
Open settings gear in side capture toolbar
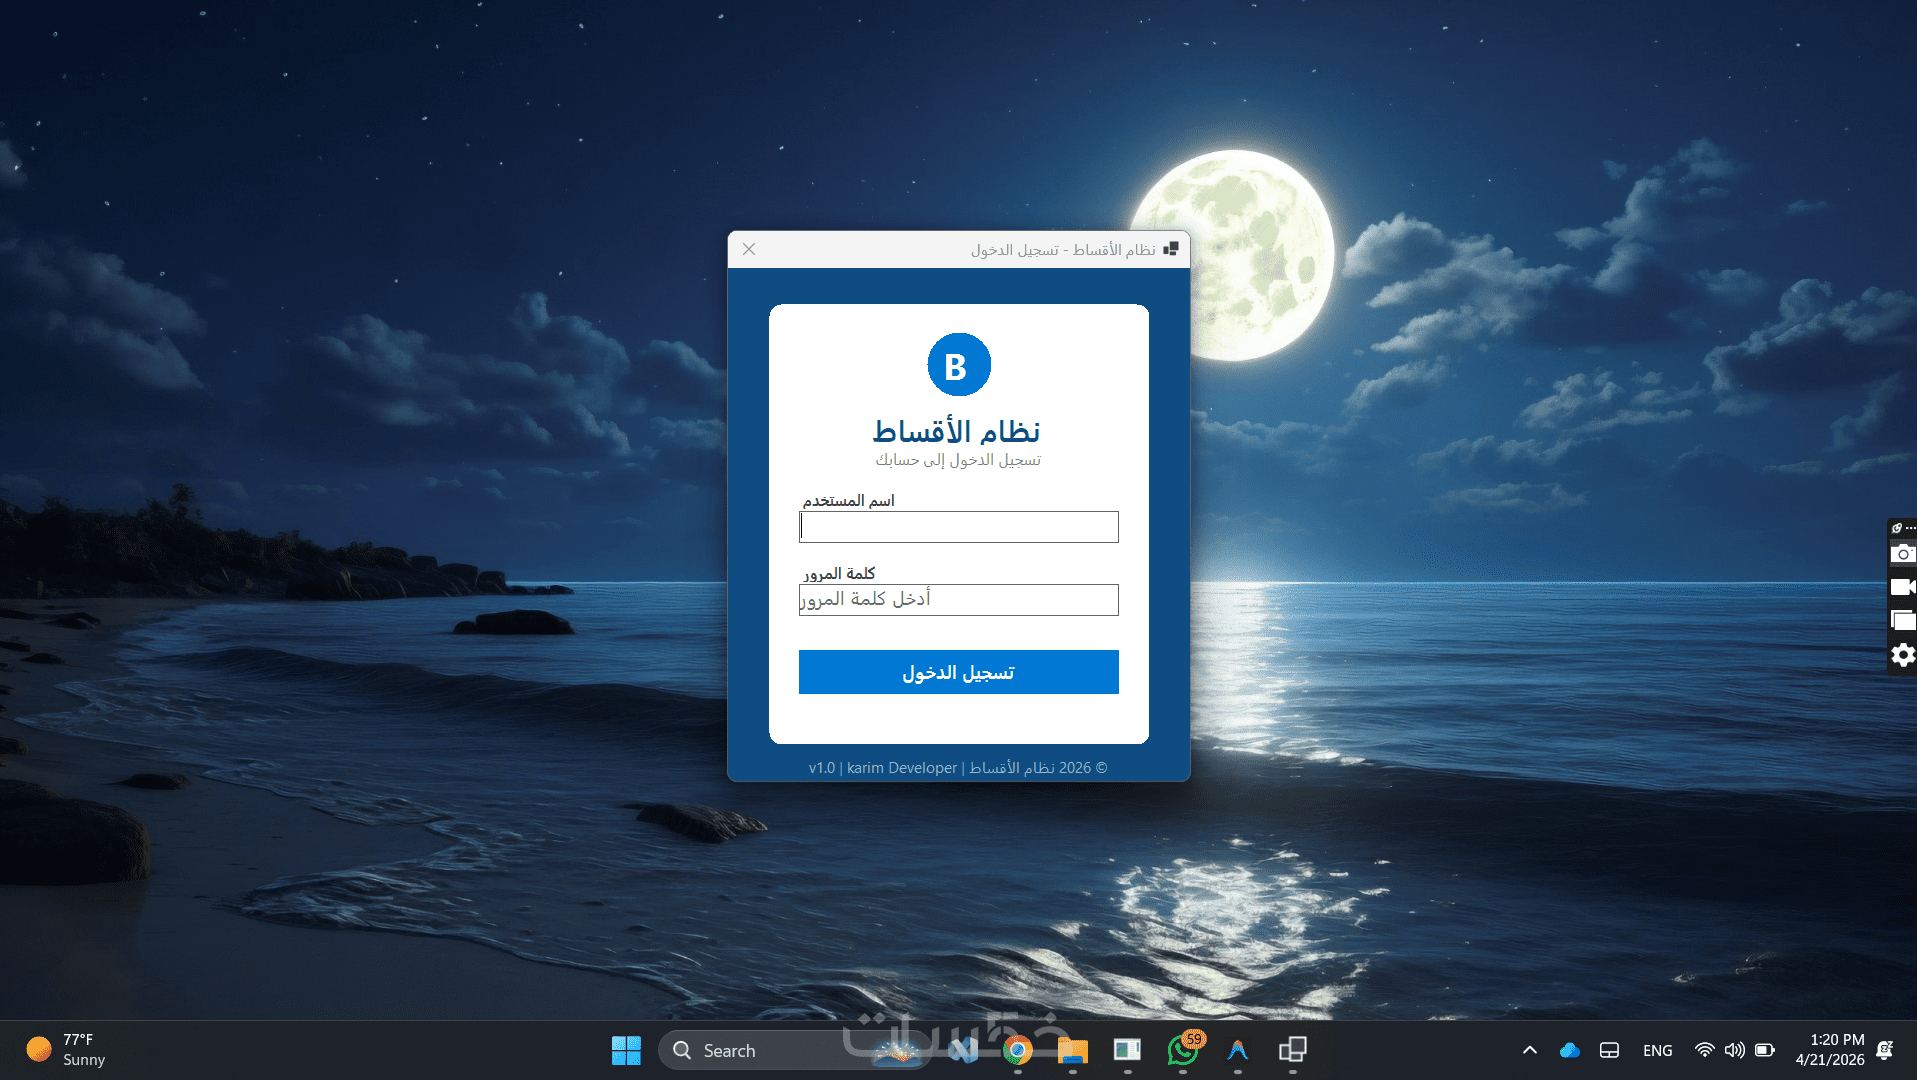(x=1903, y=655)
